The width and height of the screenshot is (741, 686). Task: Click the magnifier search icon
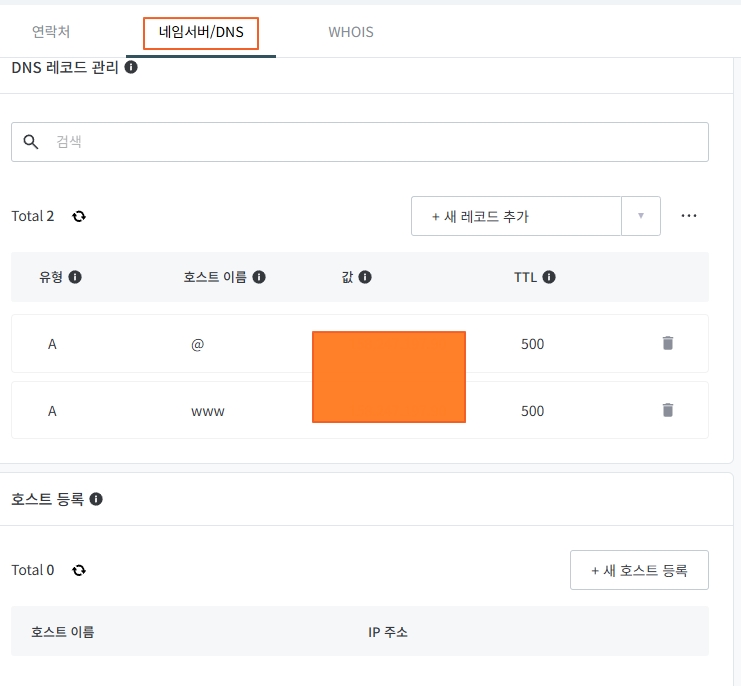31,142
